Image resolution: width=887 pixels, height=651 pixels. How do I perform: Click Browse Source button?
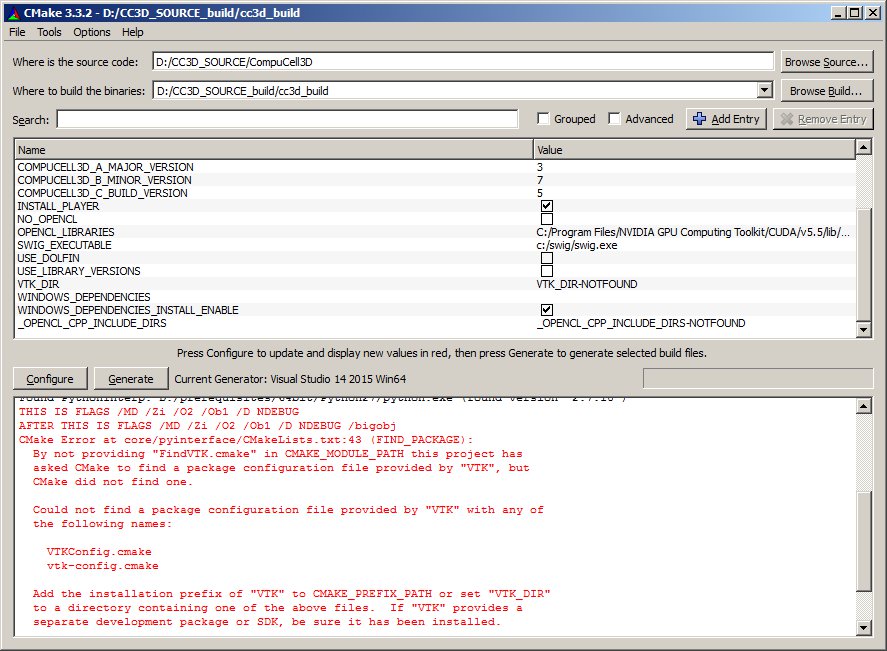click(x=826, y=62)
